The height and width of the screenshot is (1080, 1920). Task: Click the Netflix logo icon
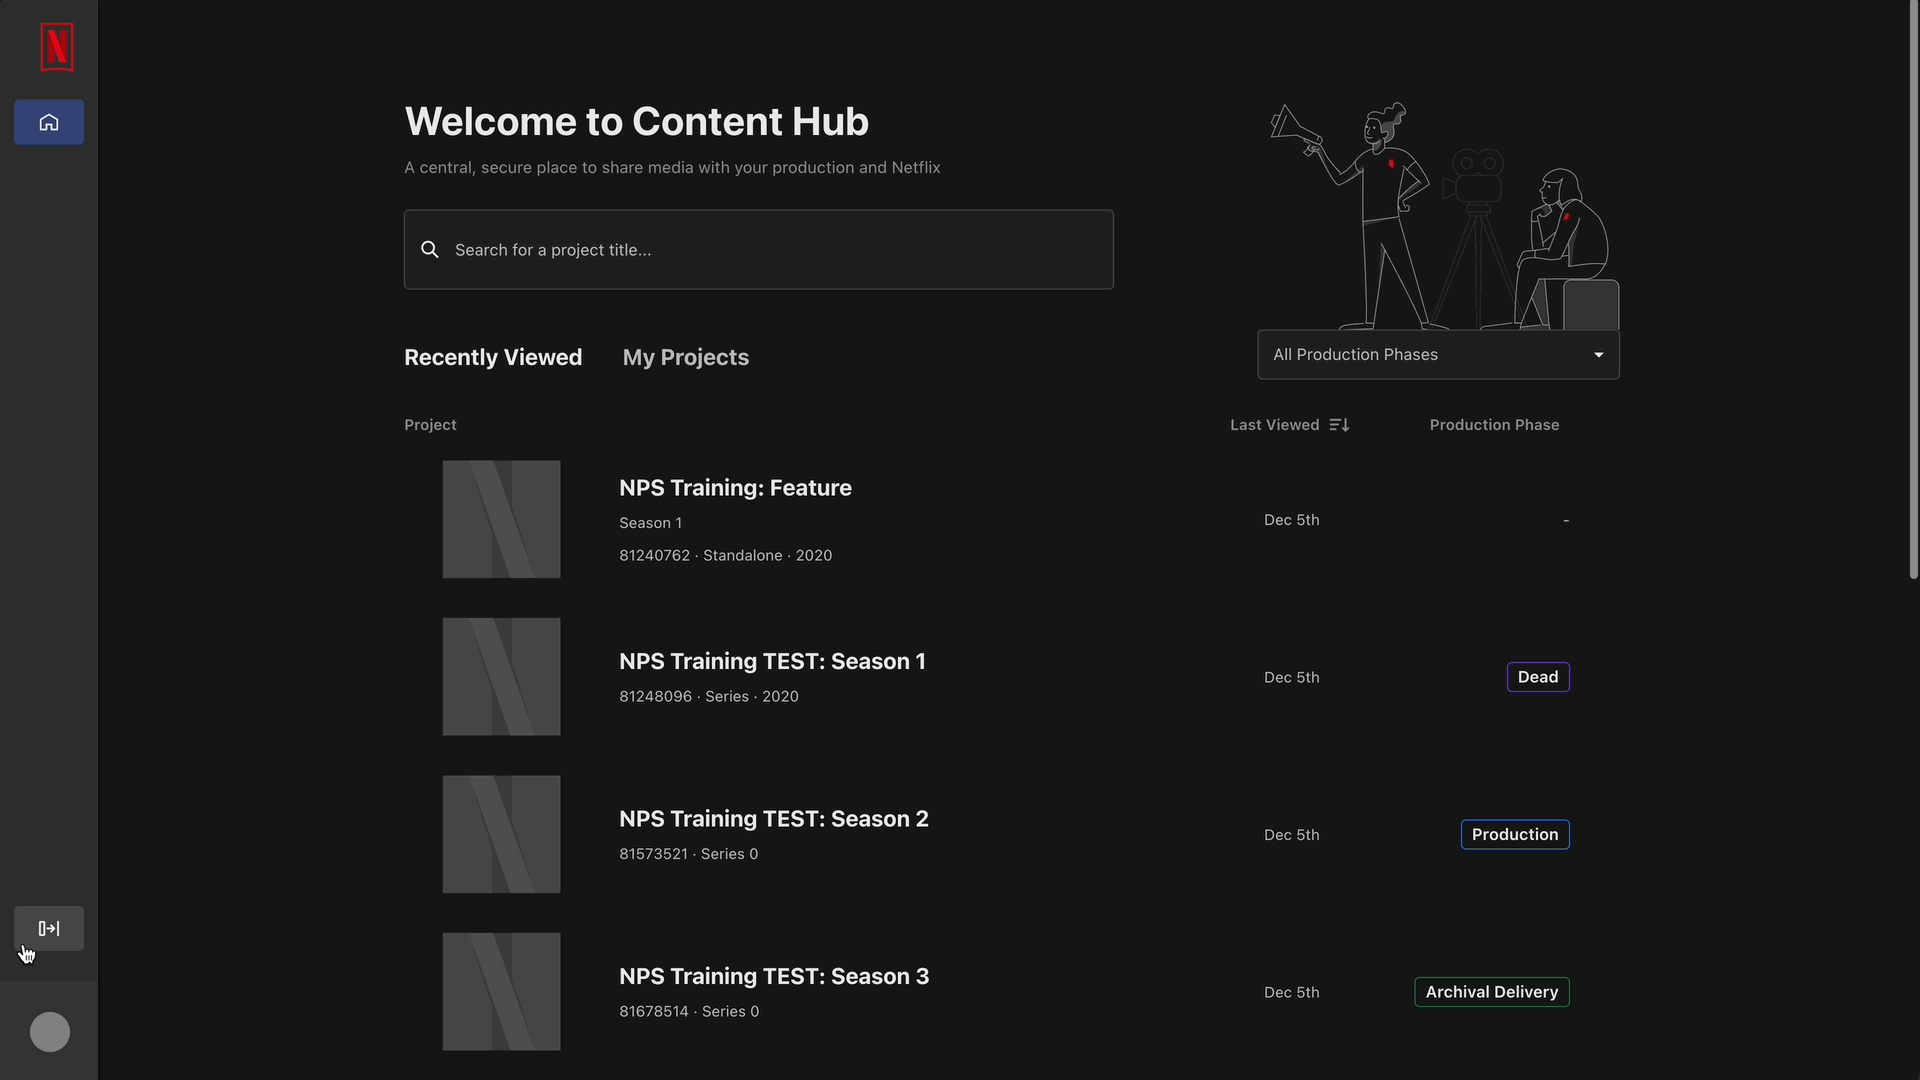[x=57, y=47]
